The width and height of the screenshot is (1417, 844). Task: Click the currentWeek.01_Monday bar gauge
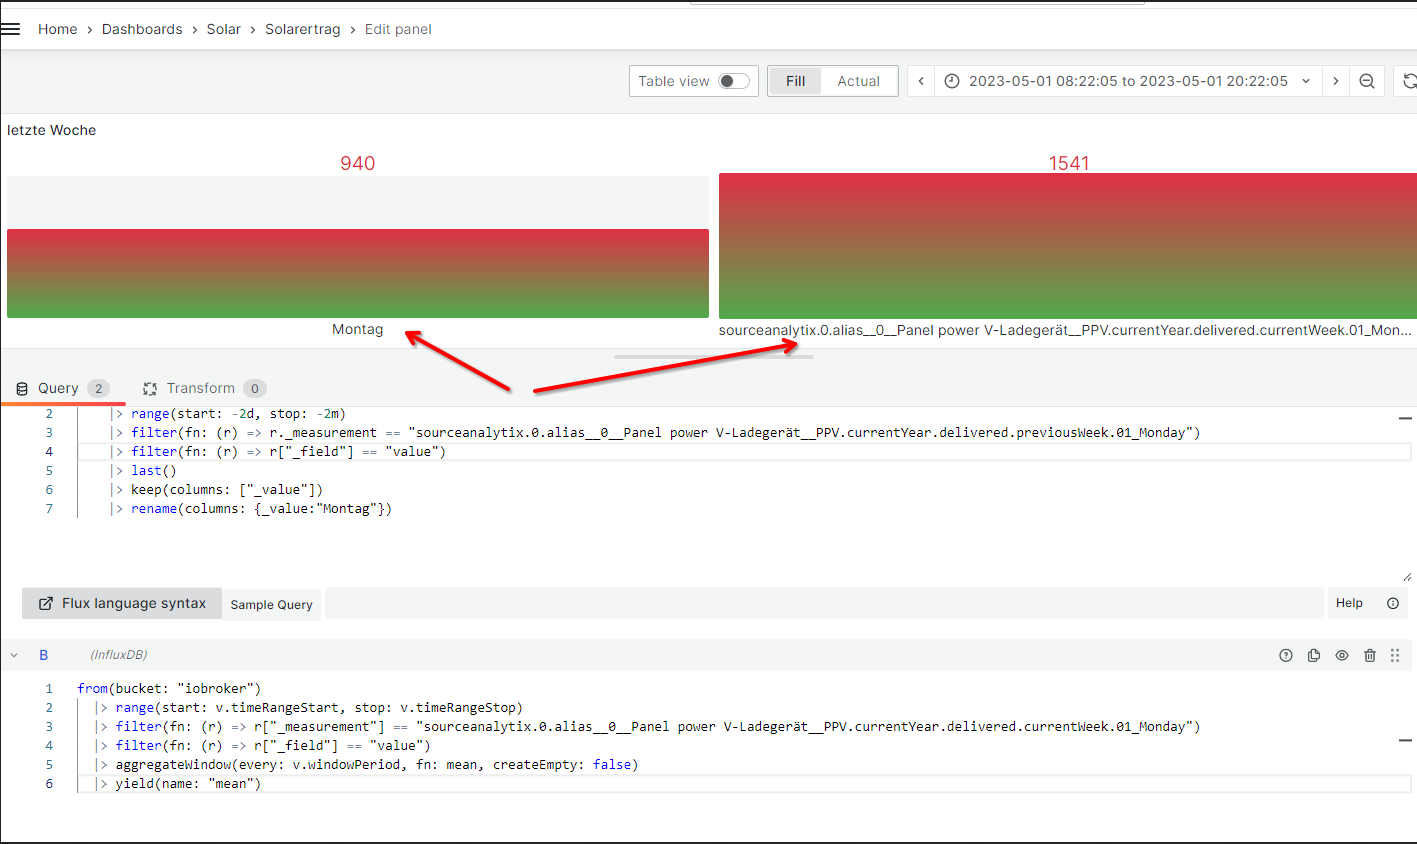coord(1067,246)
